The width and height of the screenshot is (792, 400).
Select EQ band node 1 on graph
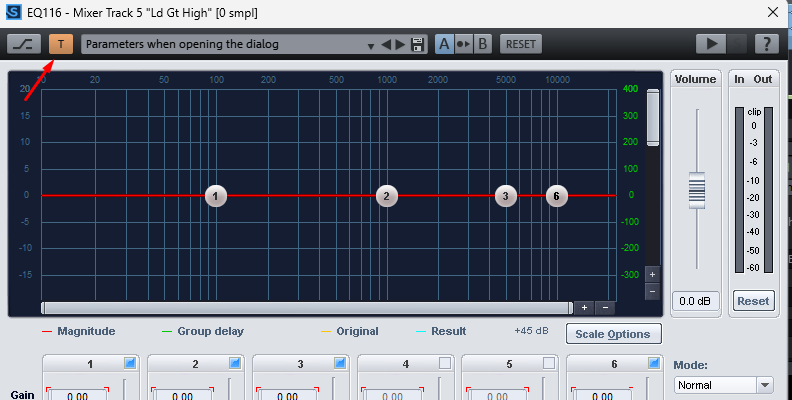216,196
